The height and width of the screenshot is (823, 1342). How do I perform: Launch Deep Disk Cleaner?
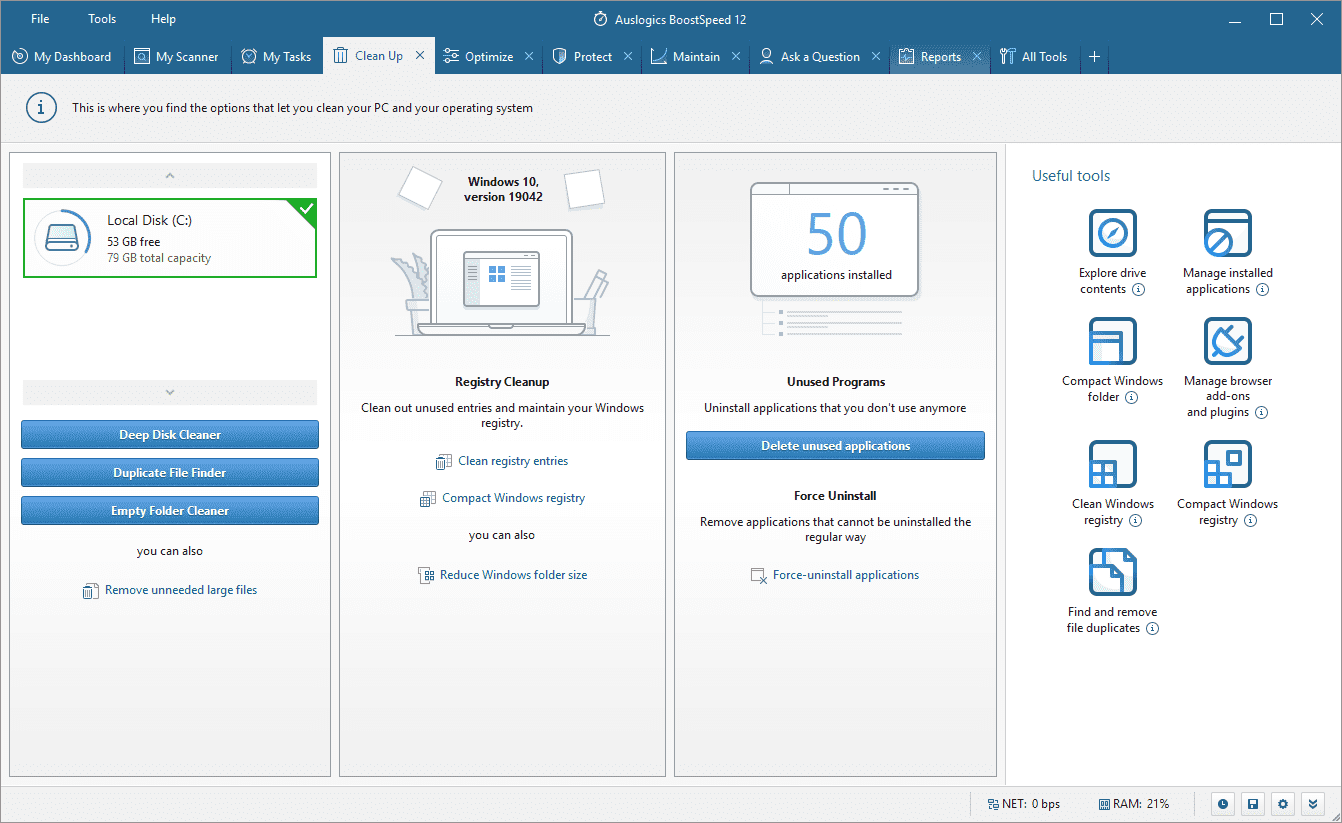coord(170,435)
